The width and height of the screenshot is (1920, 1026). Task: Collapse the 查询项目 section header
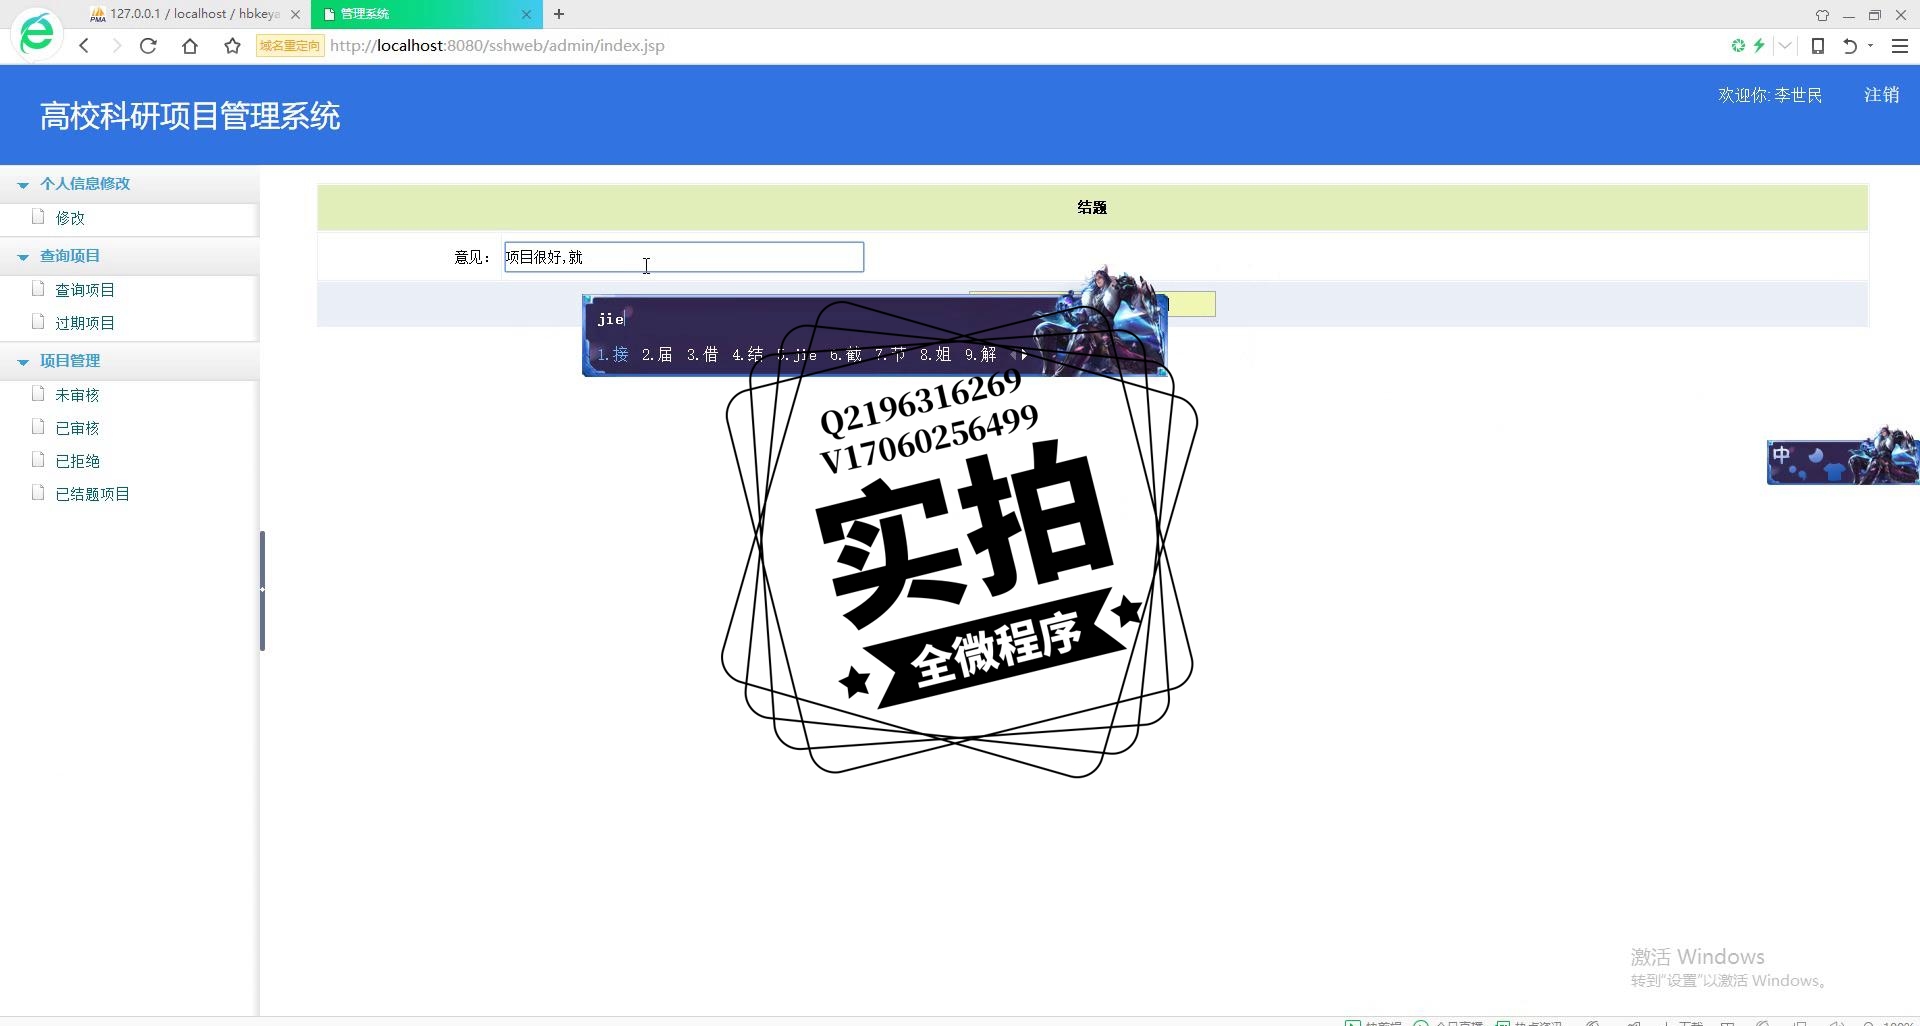(23, 257)
